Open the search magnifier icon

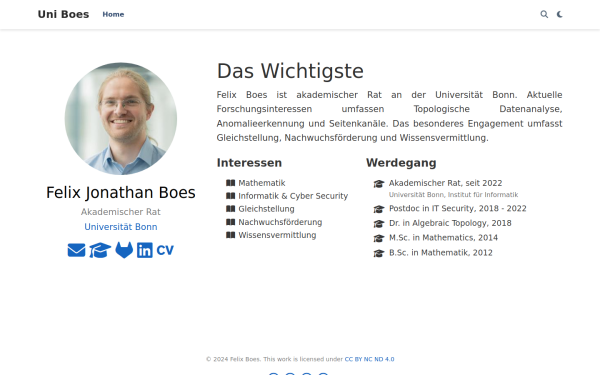[544, 14]
